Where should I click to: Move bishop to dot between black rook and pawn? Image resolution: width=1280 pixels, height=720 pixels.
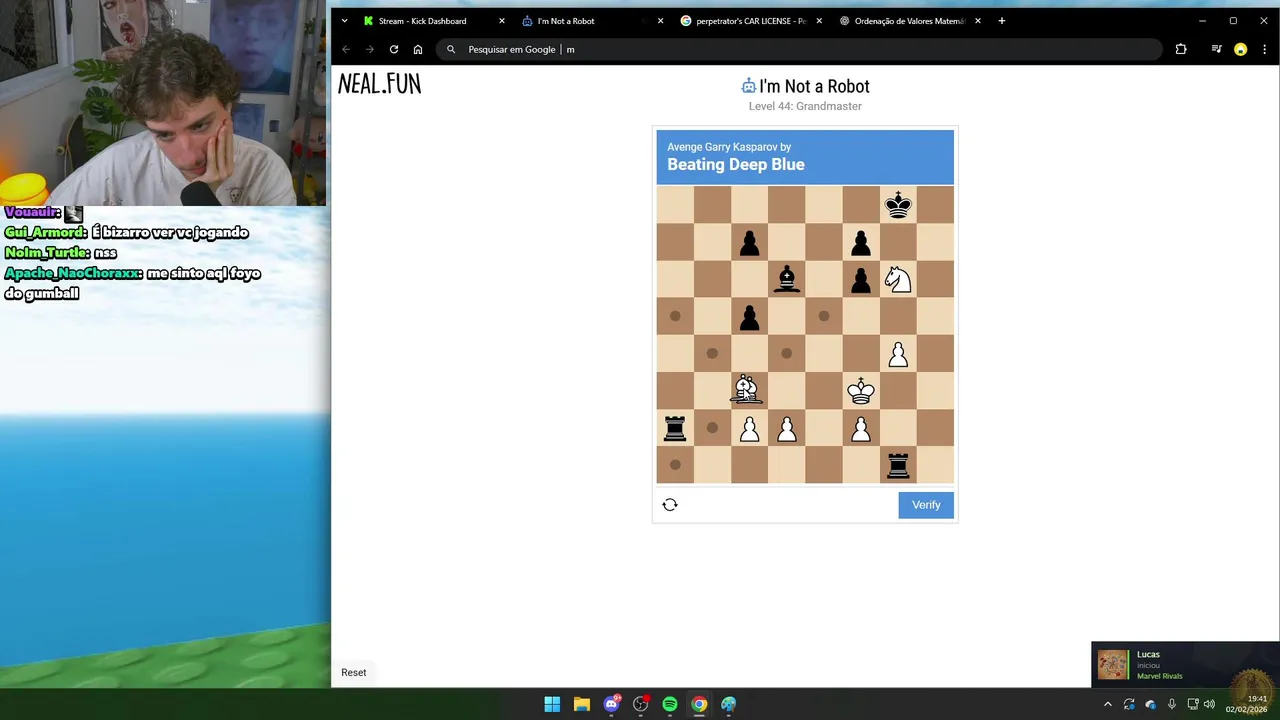point(712,428)
